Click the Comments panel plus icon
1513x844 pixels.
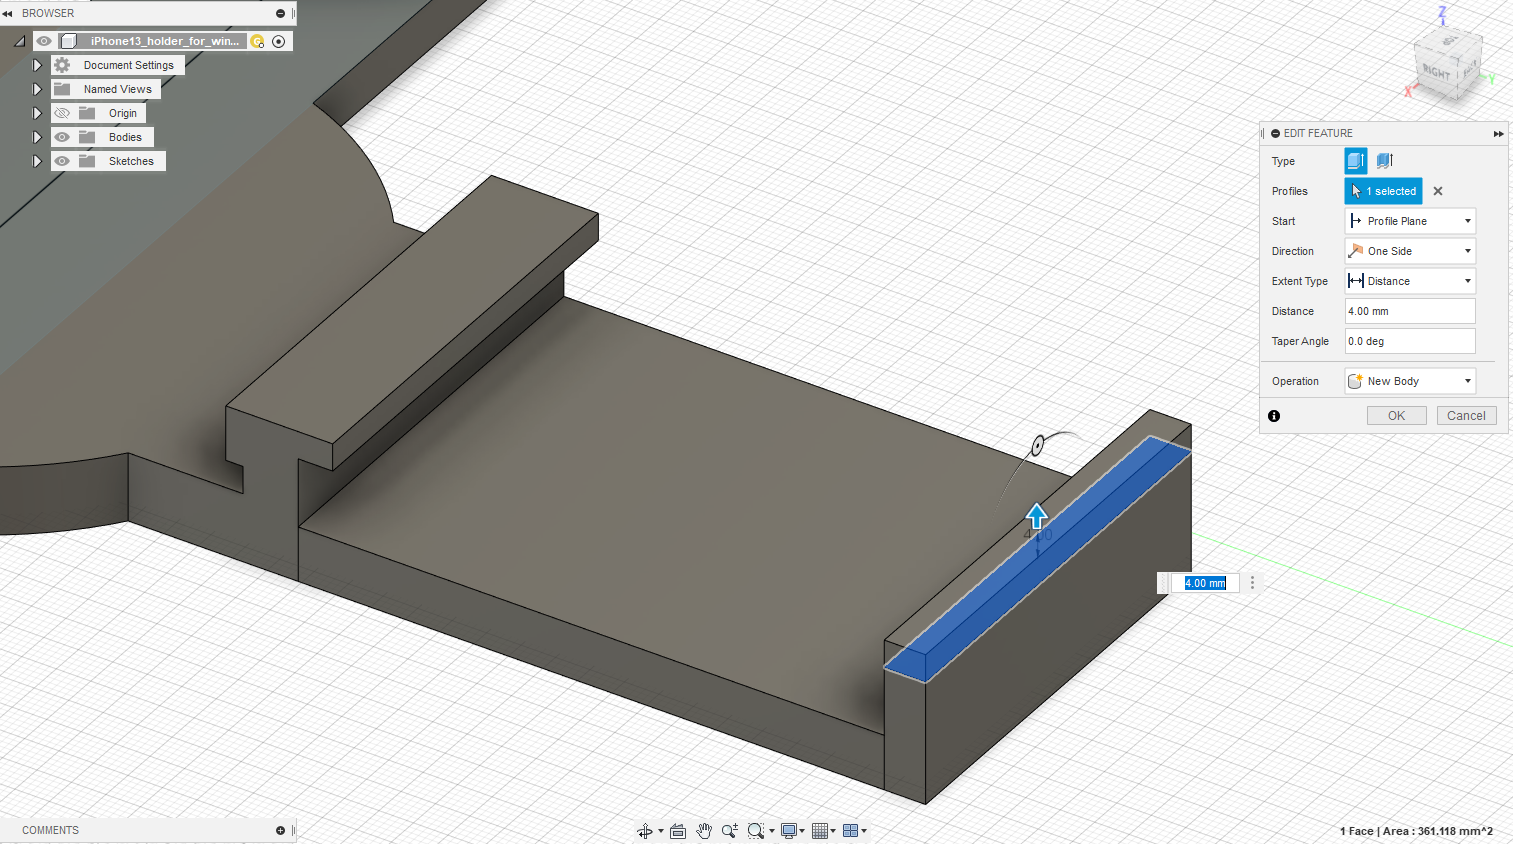tap(280, 830)
